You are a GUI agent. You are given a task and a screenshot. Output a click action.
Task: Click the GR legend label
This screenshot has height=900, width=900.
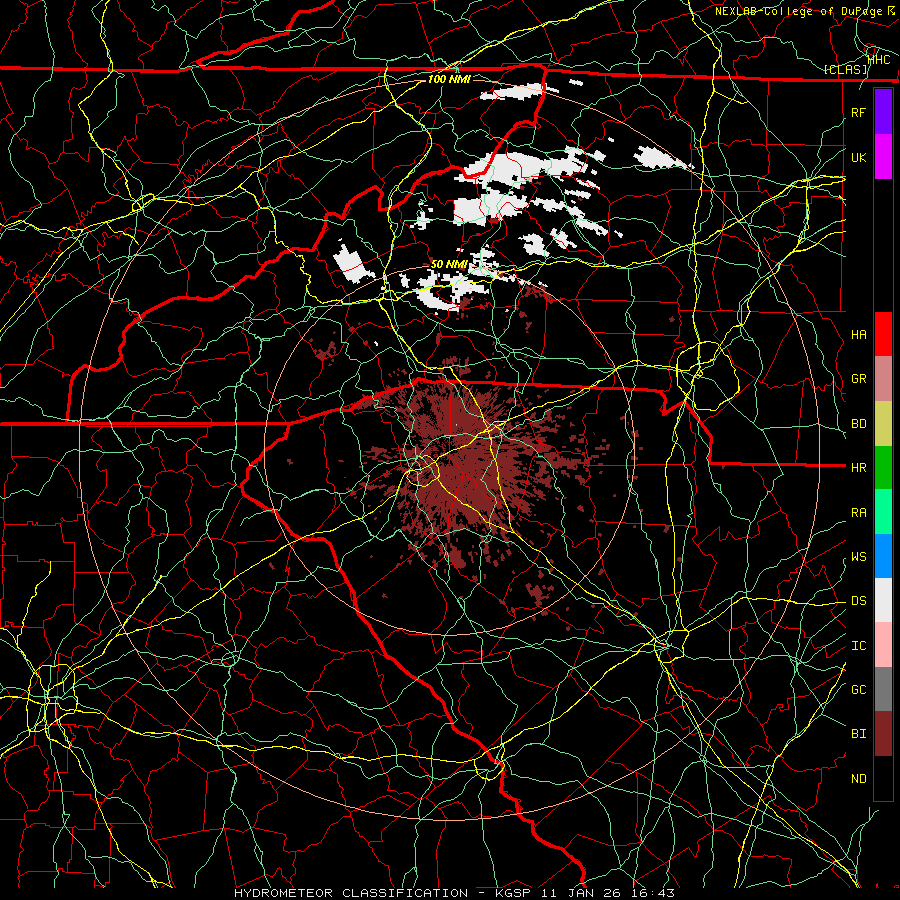coord(858,379)
